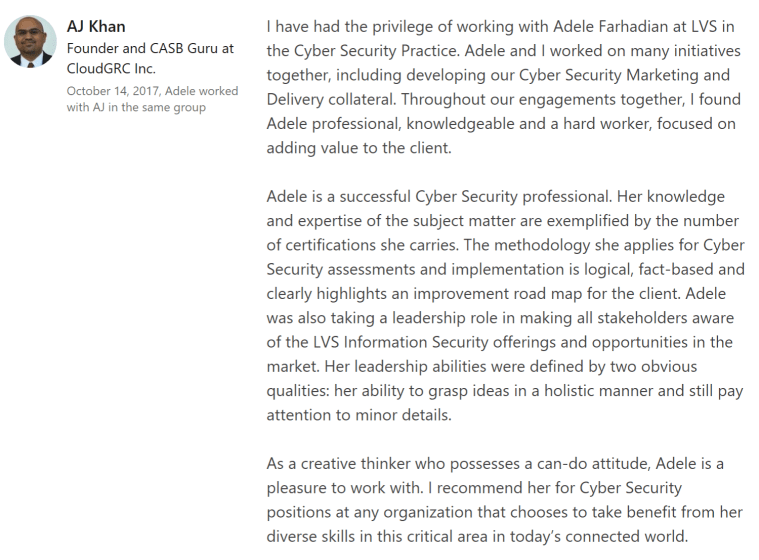Click the "CloudGRC Inc." company text
This screenshot has width=759, height=560.
click(x=112, y=69)
